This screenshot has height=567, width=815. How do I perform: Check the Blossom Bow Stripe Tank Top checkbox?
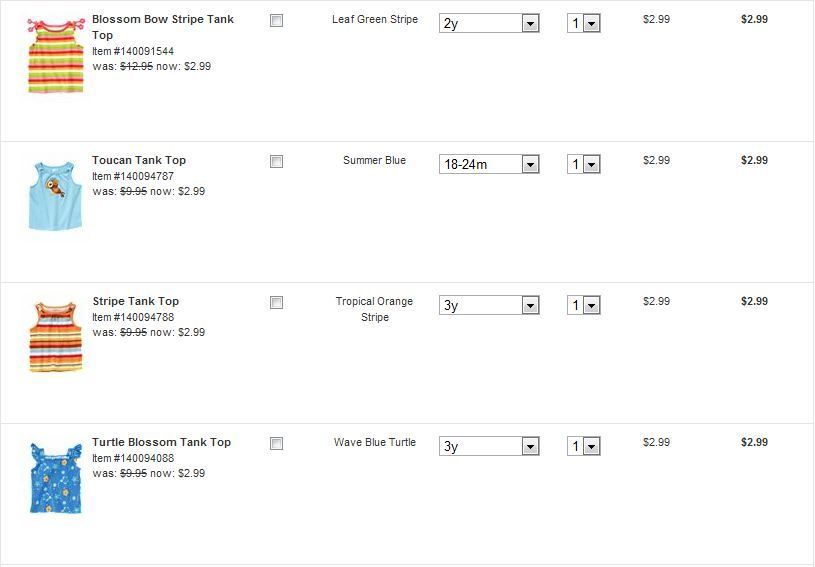(x=277, y=21)
